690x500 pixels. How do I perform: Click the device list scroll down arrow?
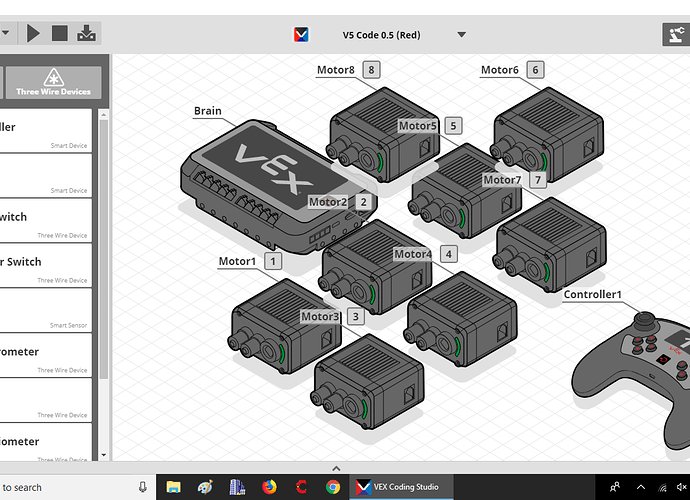point(104,455)
